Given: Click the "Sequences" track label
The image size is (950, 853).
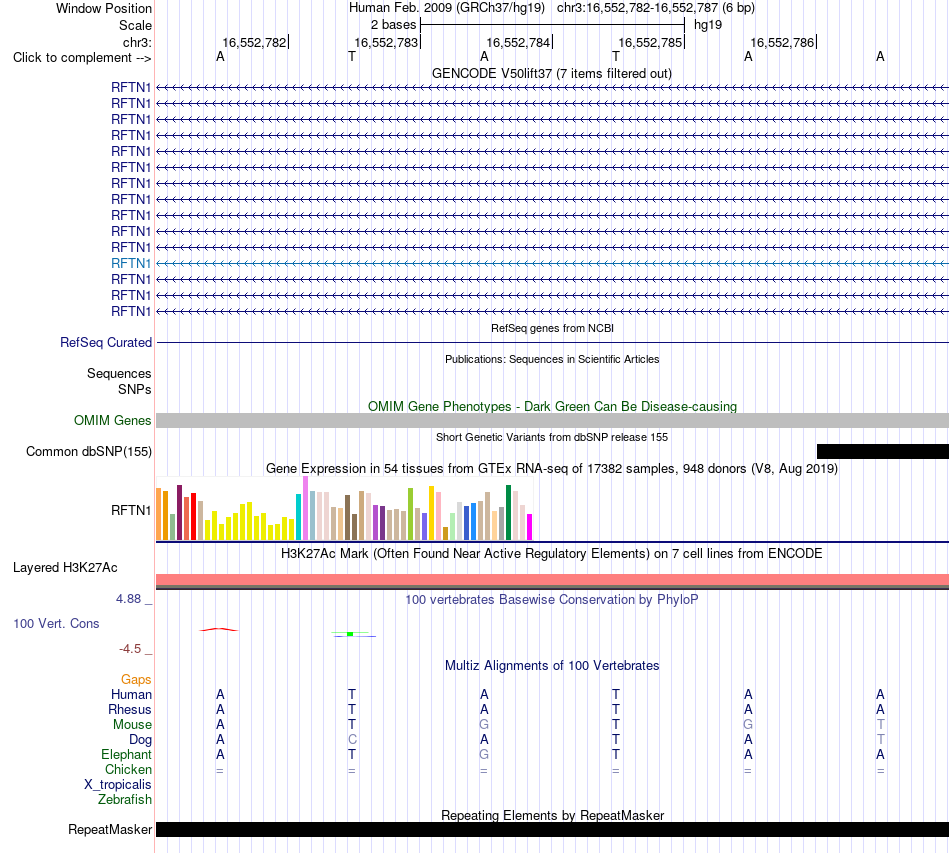Looking at the screenshot, I should [119, 373].
